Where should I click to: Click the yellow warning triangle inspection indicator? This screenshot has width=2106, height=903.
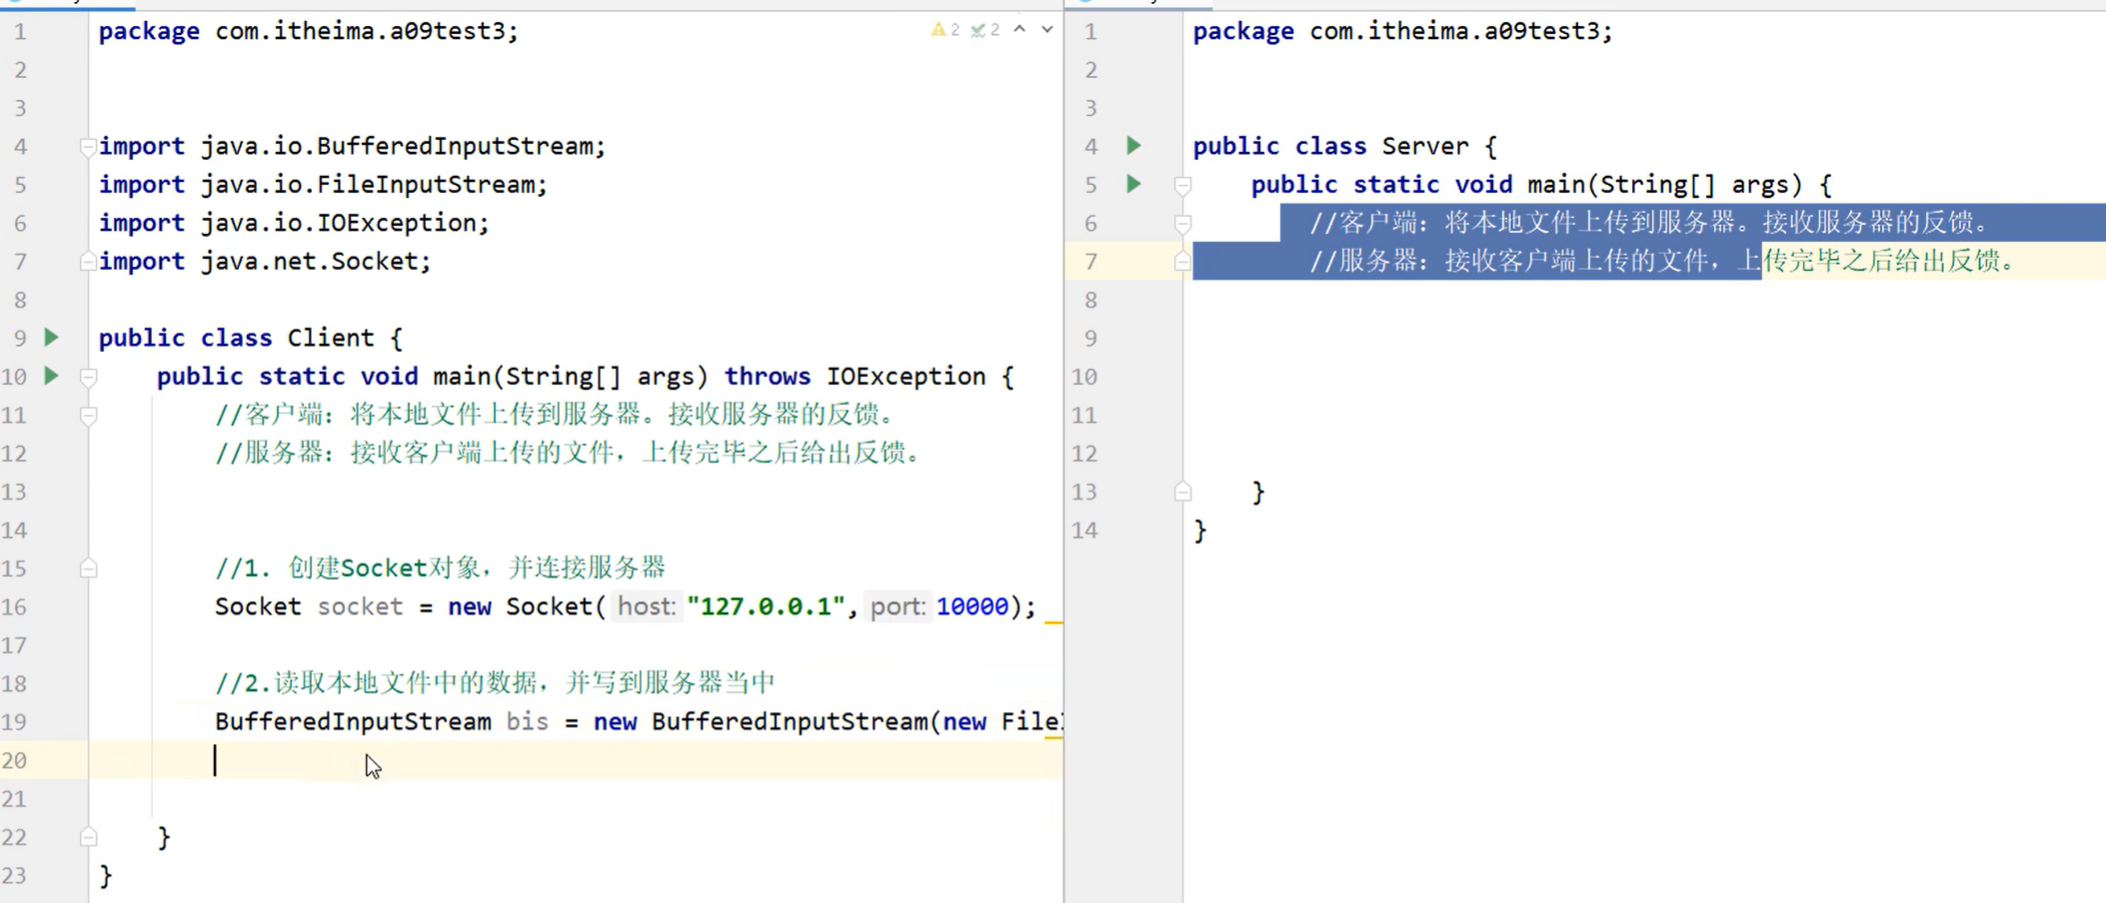pos(938,30)
